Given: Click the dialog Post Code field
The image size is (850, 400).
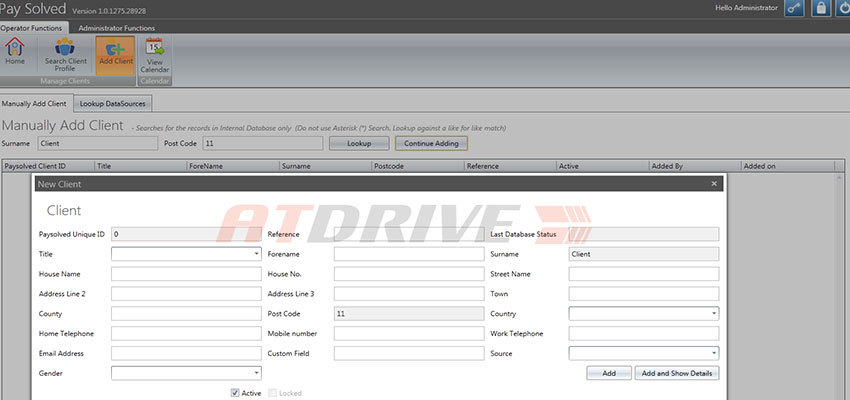Looking at the screenshot, I should (x=409, y=314).
